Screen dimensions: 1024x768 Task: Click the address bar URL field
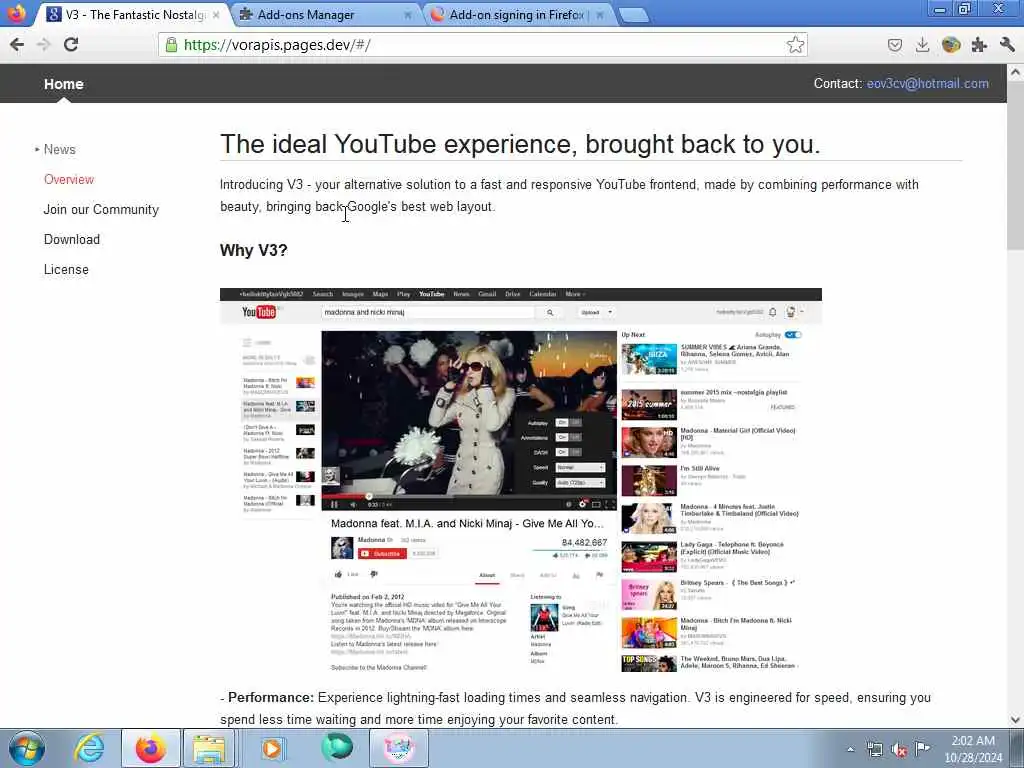(483, 44)
